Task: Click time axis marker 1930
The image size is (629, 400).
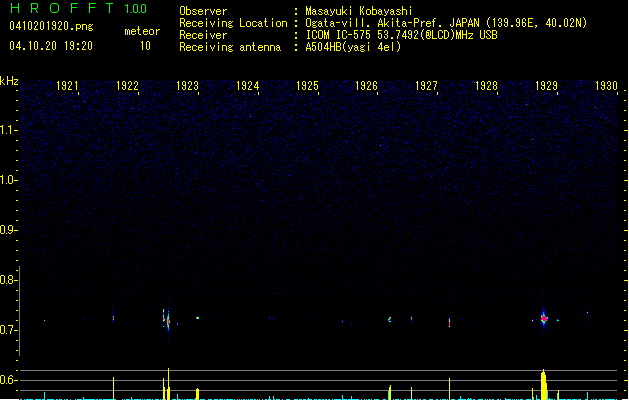Action: click(x=606, y=86)
